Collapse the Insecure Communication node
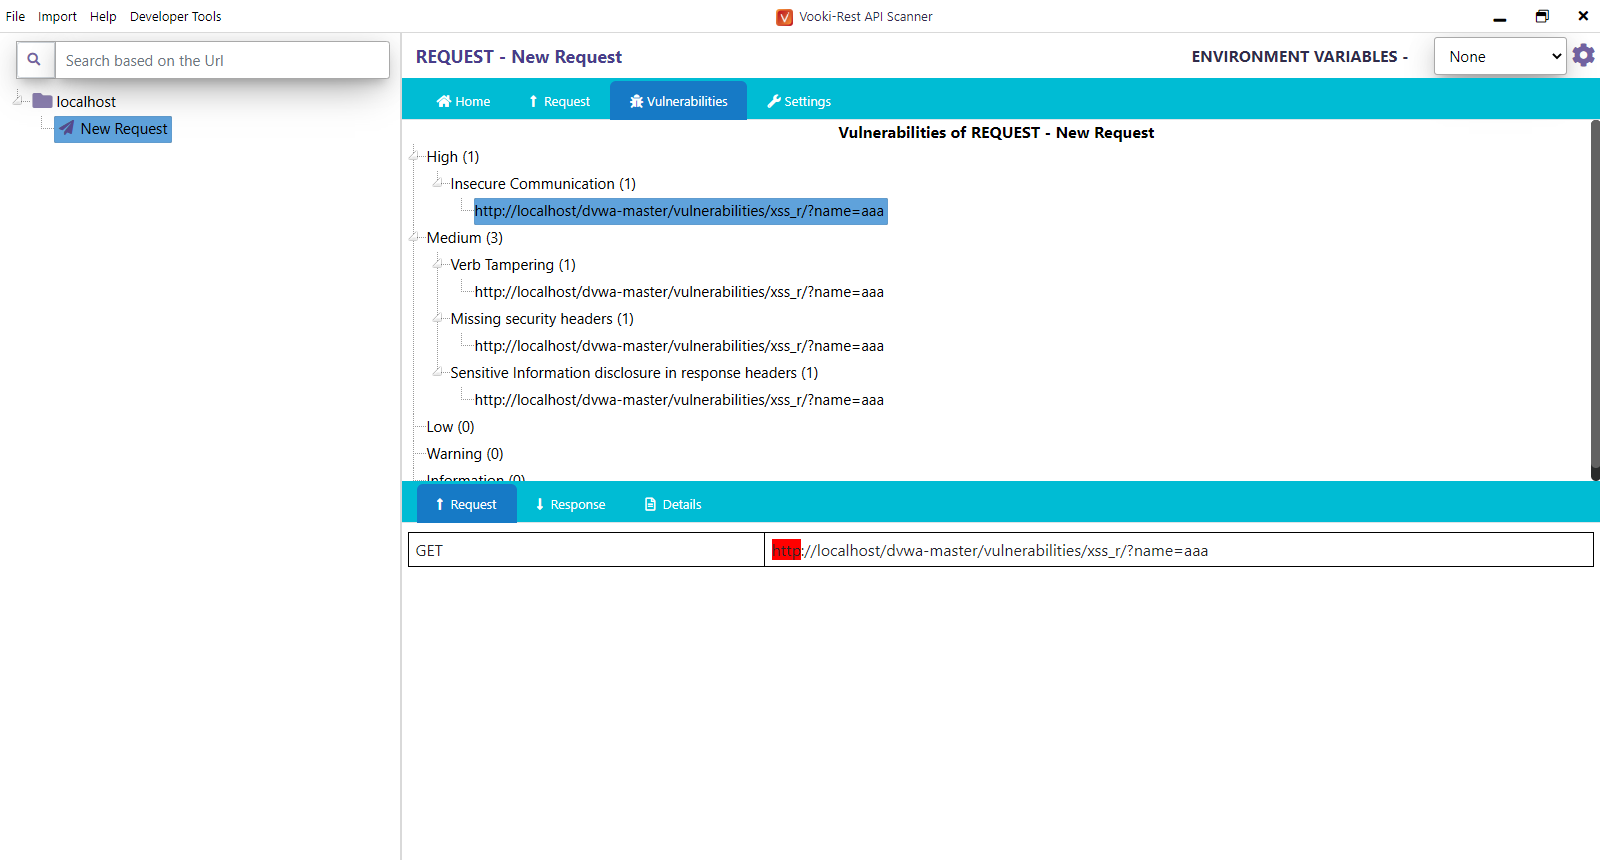The width and height of the screenshot is (1600, 860). pyautogui.click(x=438, y=181)
